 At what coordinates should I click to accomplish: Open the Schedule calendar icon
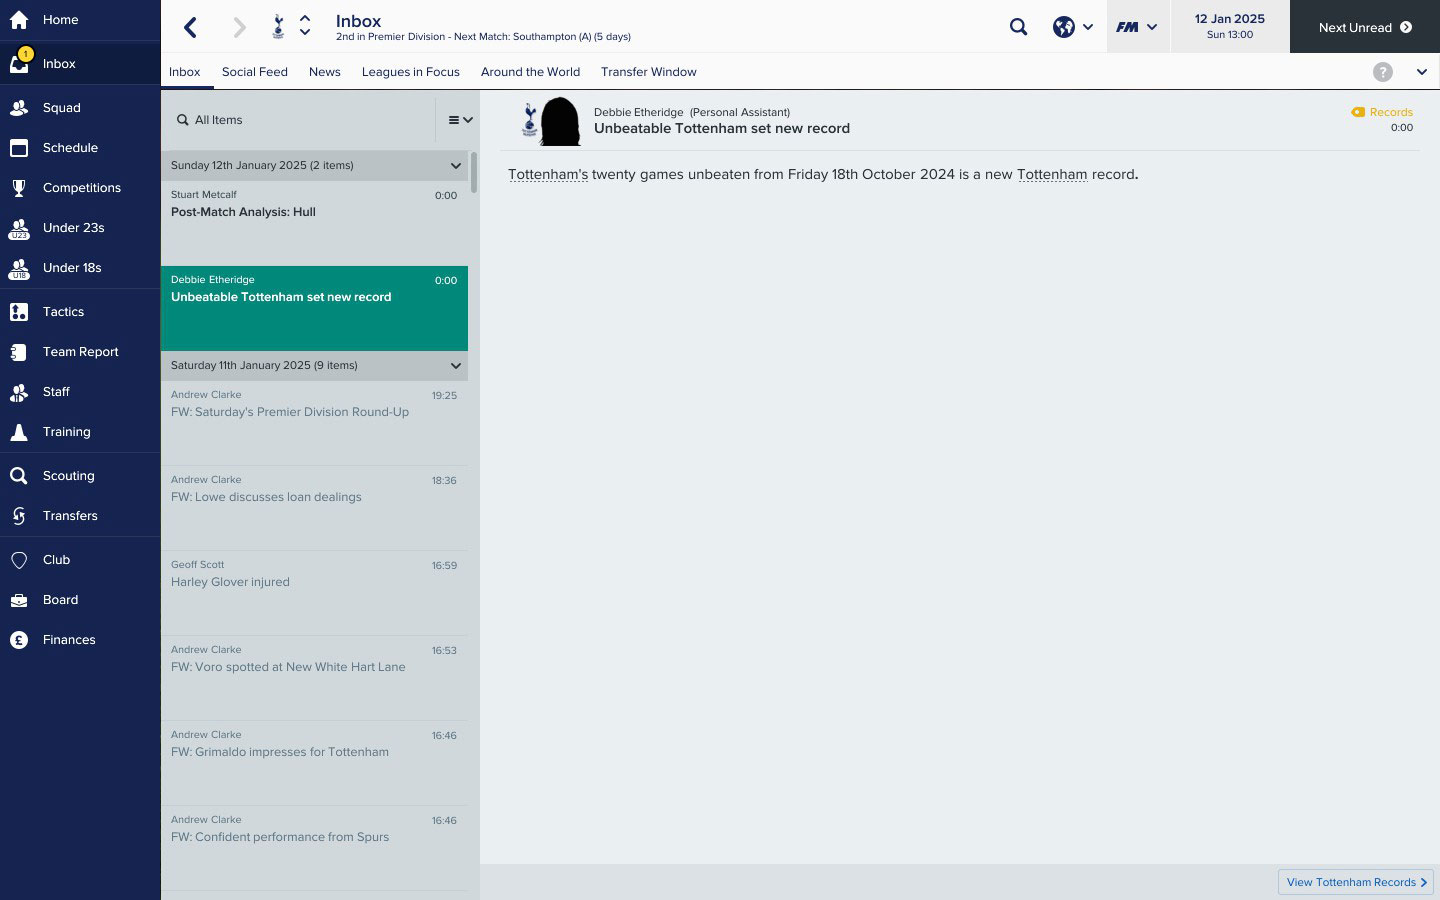coord(19,148)
